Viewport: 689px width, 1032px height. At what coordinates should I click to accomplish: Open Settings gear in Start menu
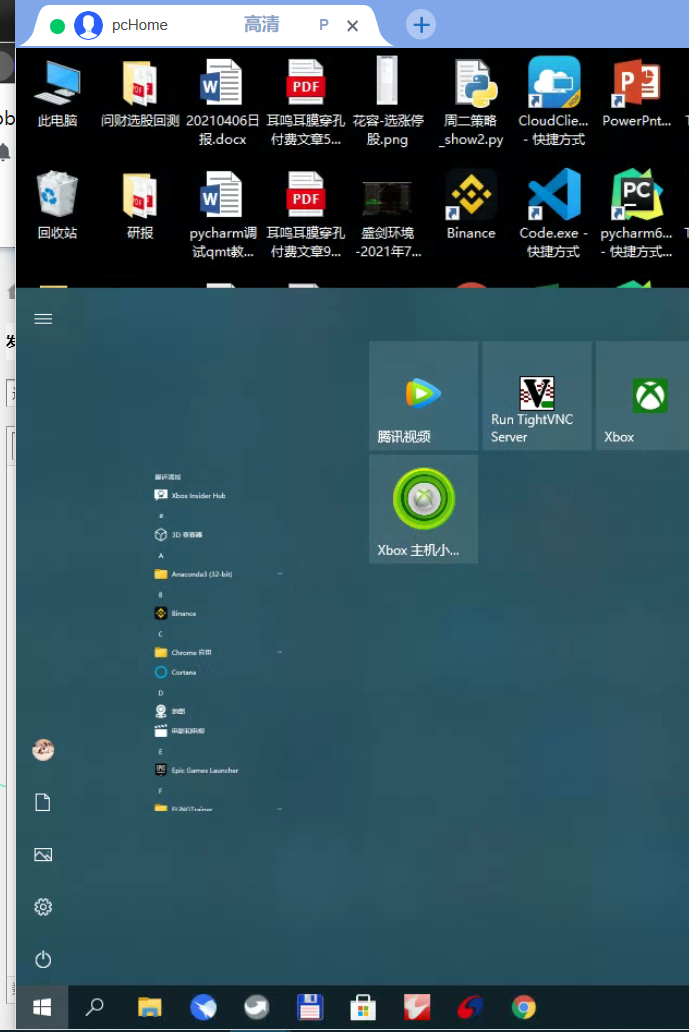[x=43, y=907]
